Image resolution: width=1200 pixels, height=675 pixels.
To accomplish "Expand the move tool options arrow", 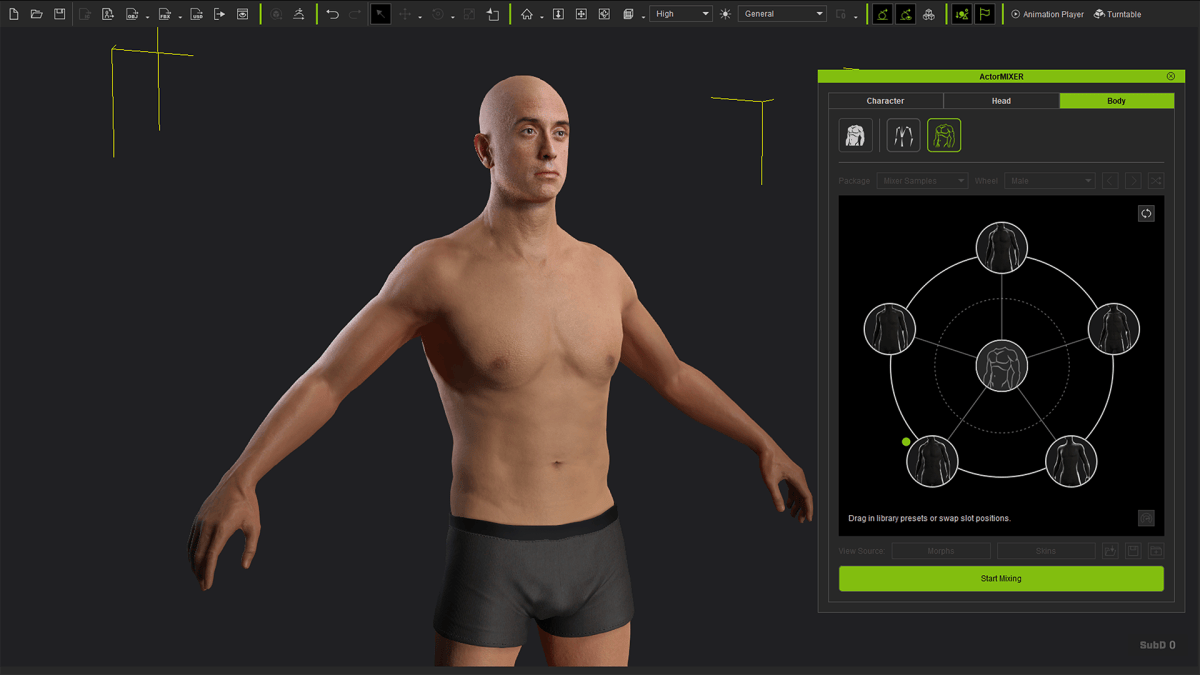I will pyautogui.click(x=420, y=17).
